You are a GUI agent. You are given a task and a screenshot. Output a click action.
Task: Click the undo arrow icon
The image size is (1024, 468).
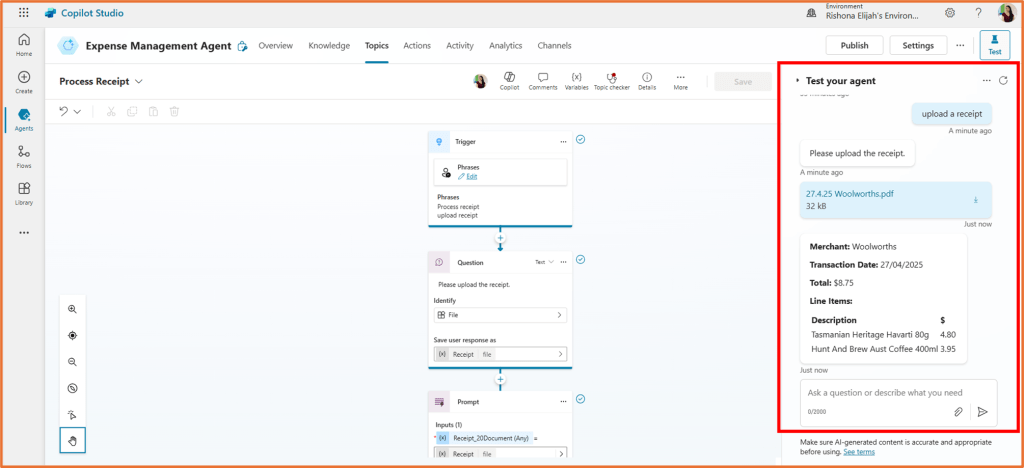pos(64,111)
